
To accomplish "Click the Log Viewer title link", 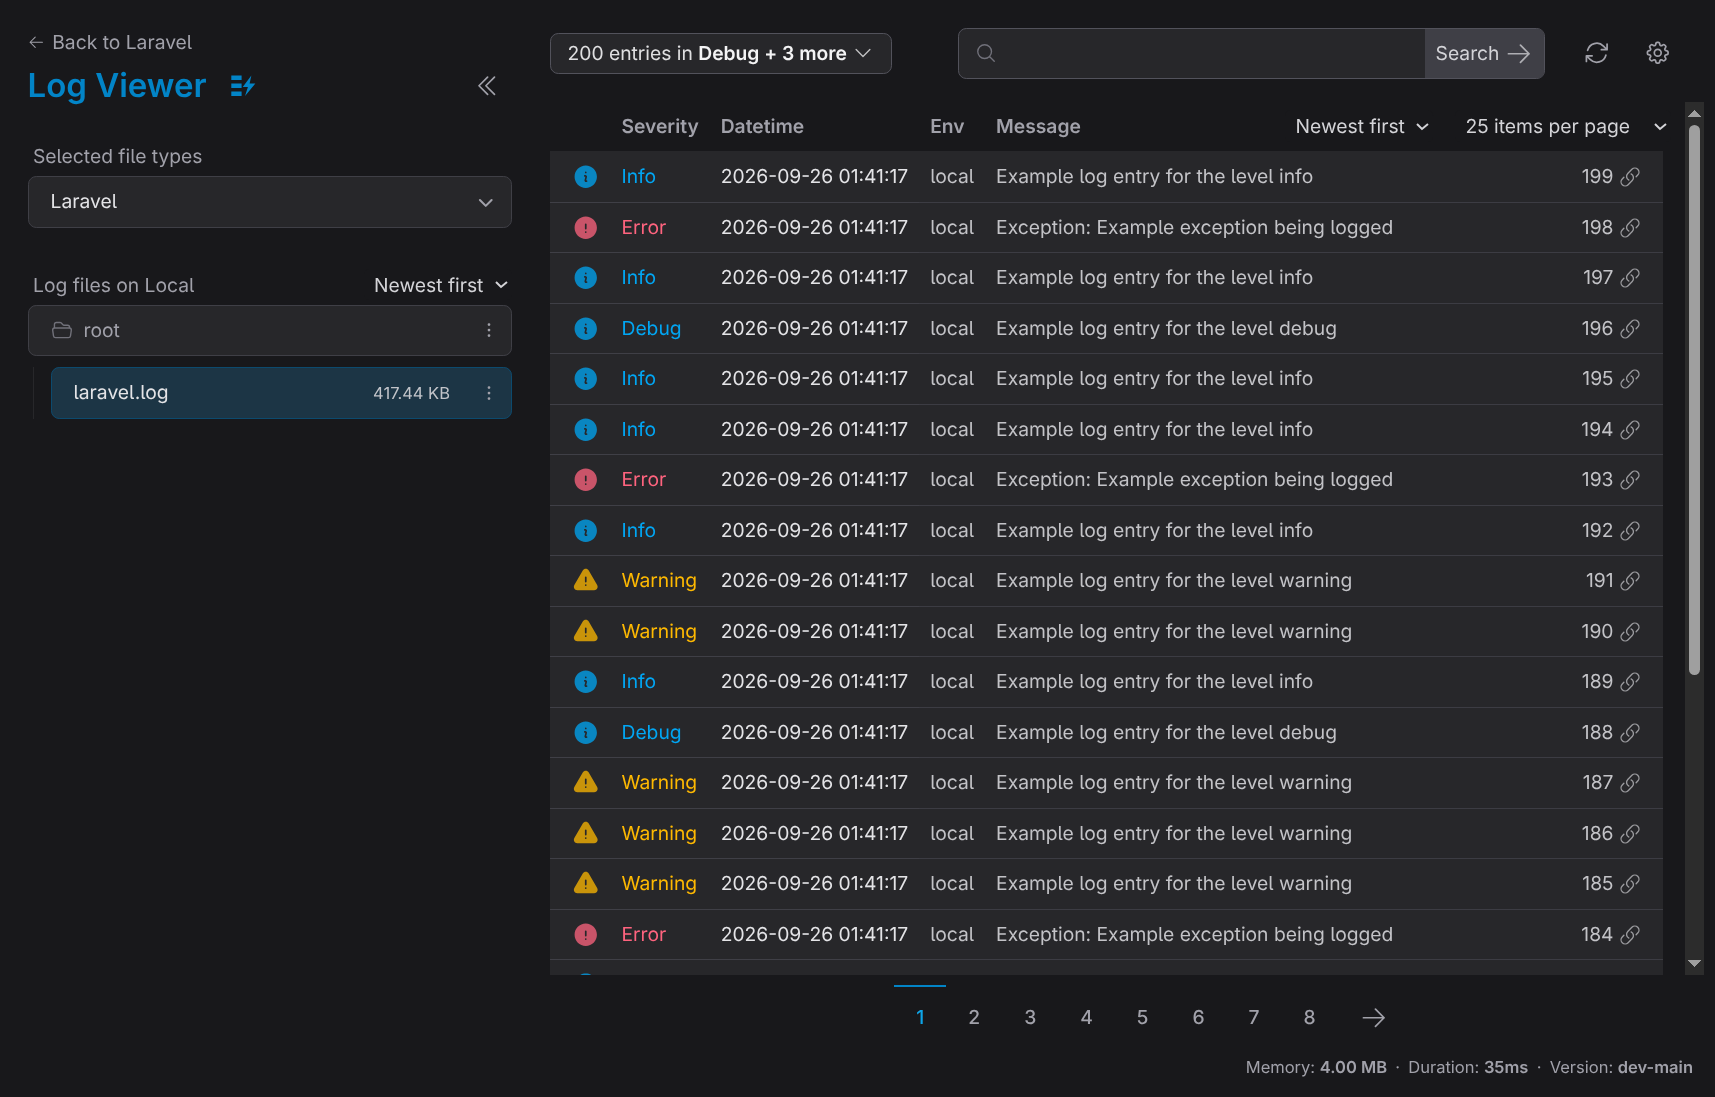I will tap(117, 86).
